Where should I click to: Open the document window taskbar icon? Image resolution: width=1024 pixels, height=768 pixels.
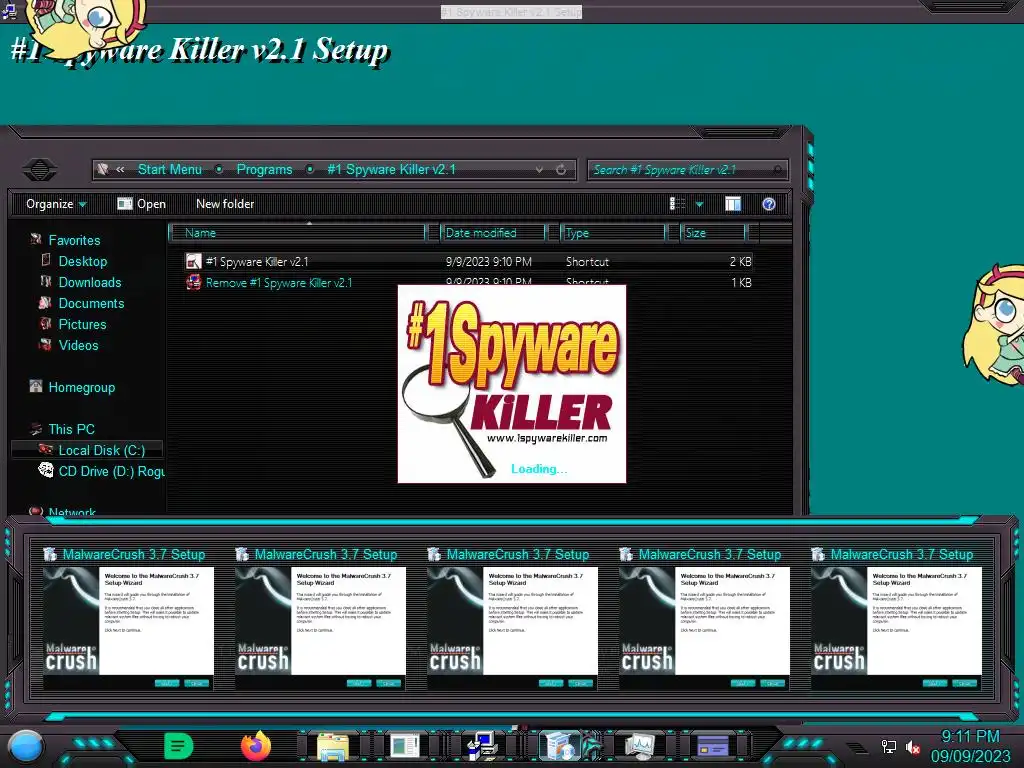coord(405,746)
